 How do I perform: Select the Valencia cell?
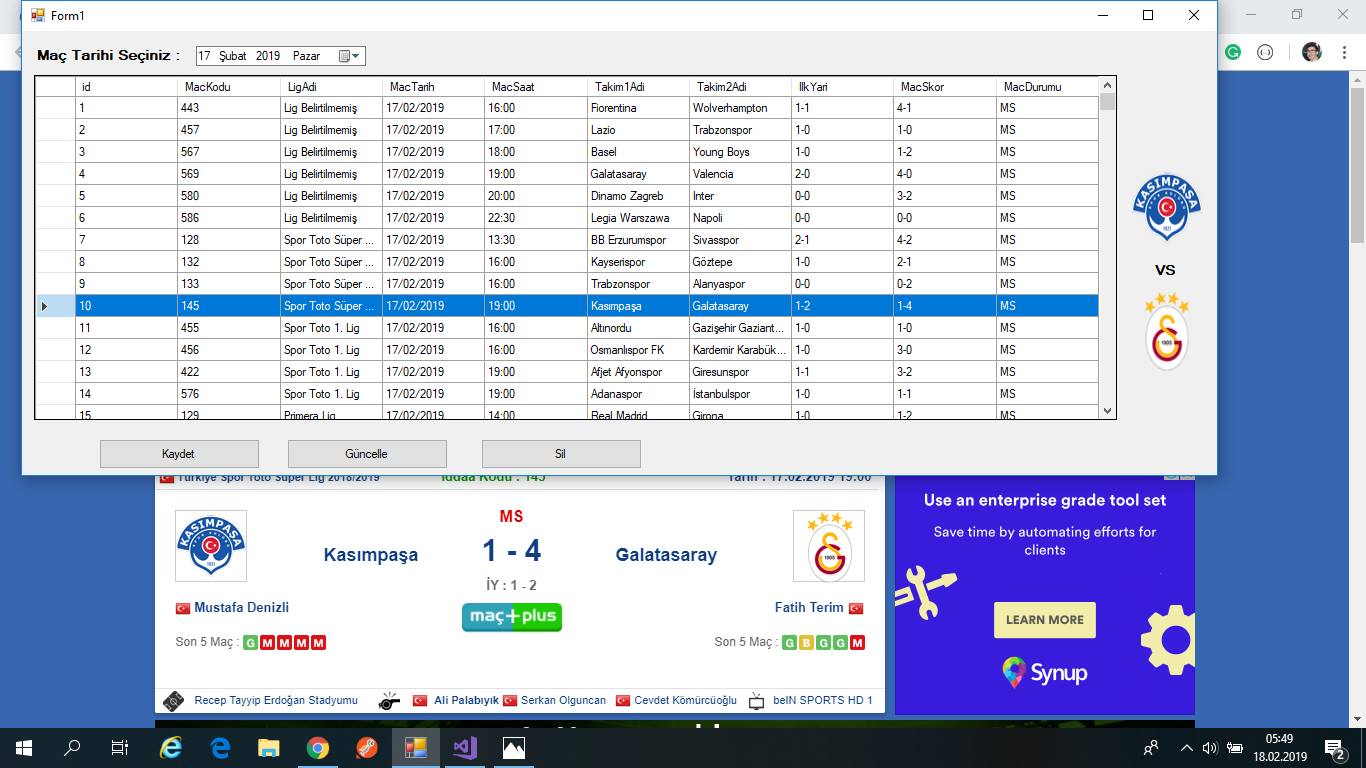(x=740, y=174)
